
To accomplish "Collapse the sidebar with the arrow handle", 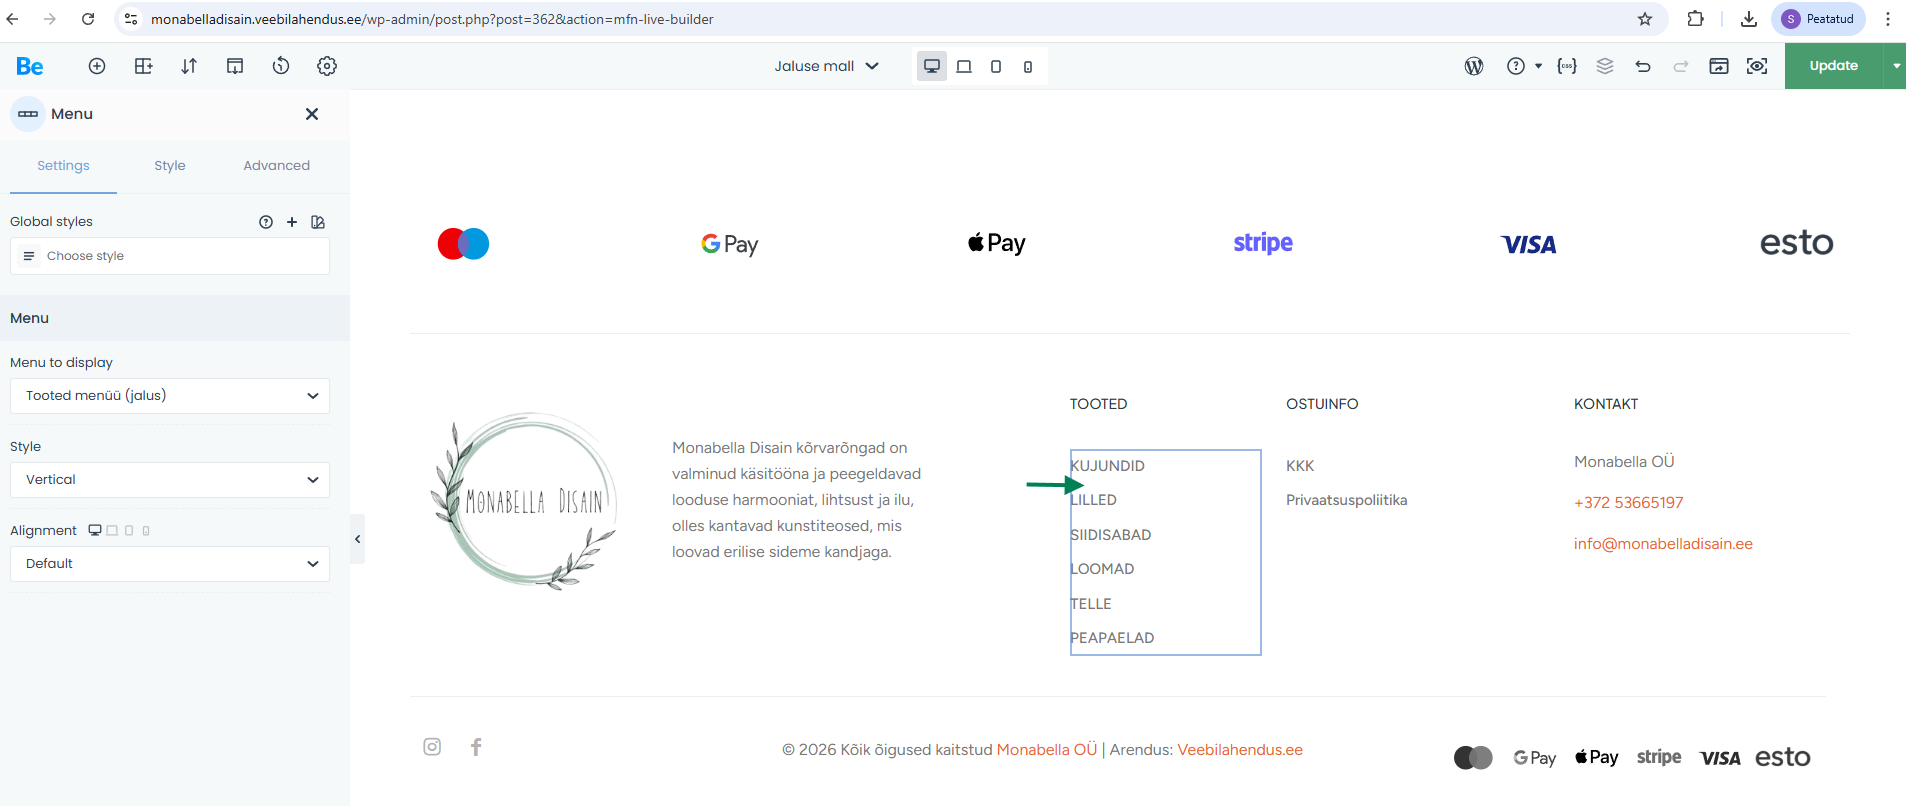I will 357,539.
